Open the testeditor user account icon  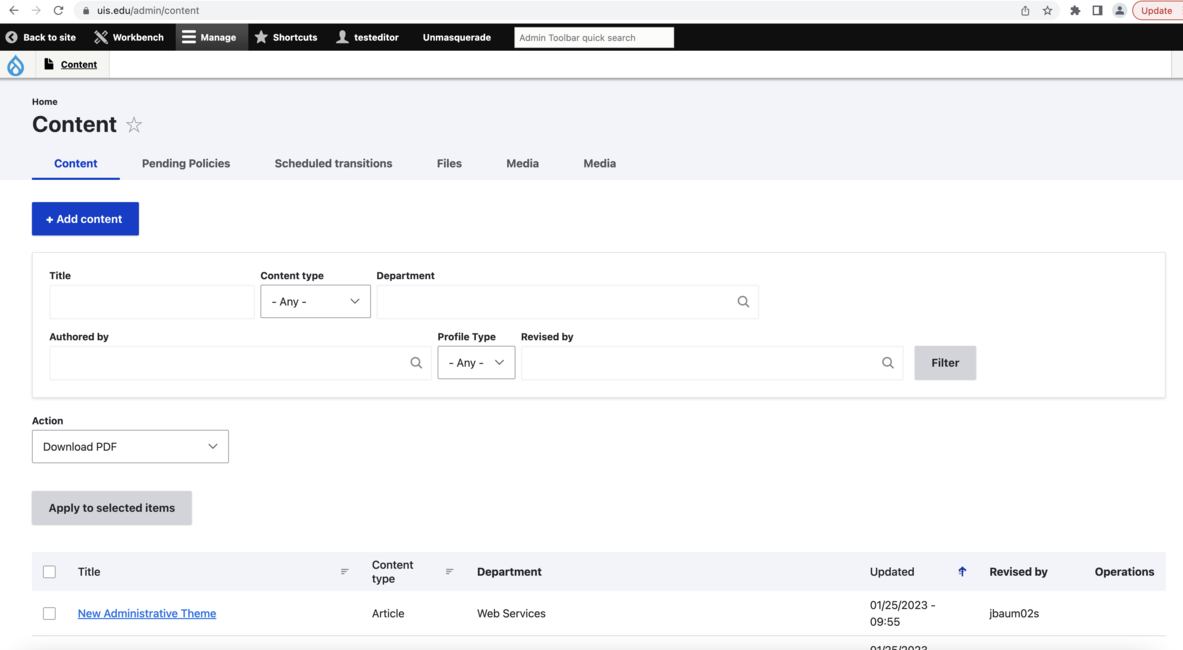pos(341,37)
